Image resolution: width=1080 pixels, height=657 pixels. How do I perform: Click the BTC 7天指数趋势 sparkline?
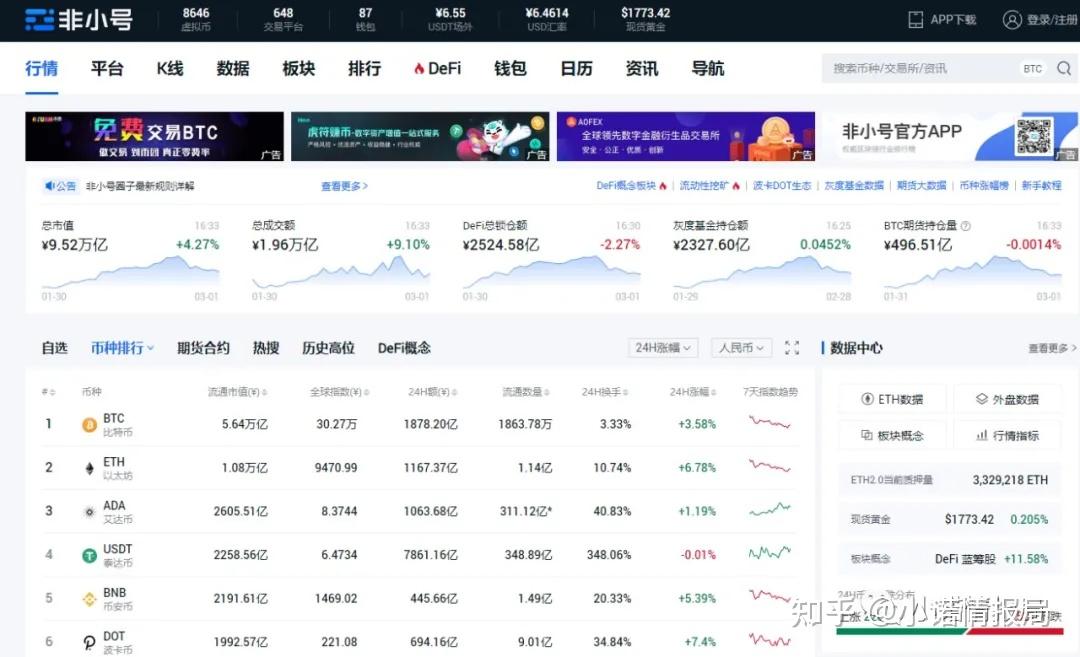tap(769, 422)
